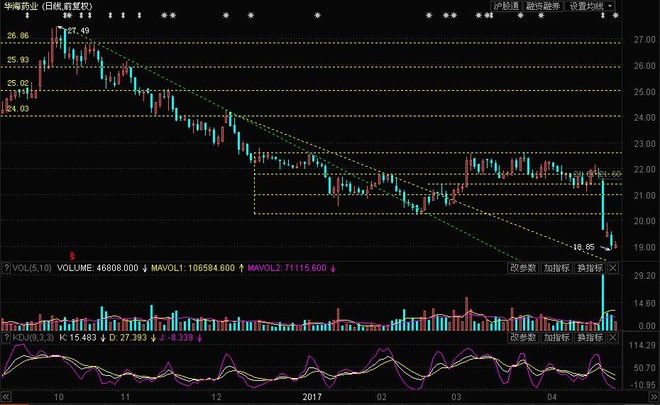This screenshot has height=405, width=660.
Task: Click the 华海药业 stock title
Action: point(20,6)
